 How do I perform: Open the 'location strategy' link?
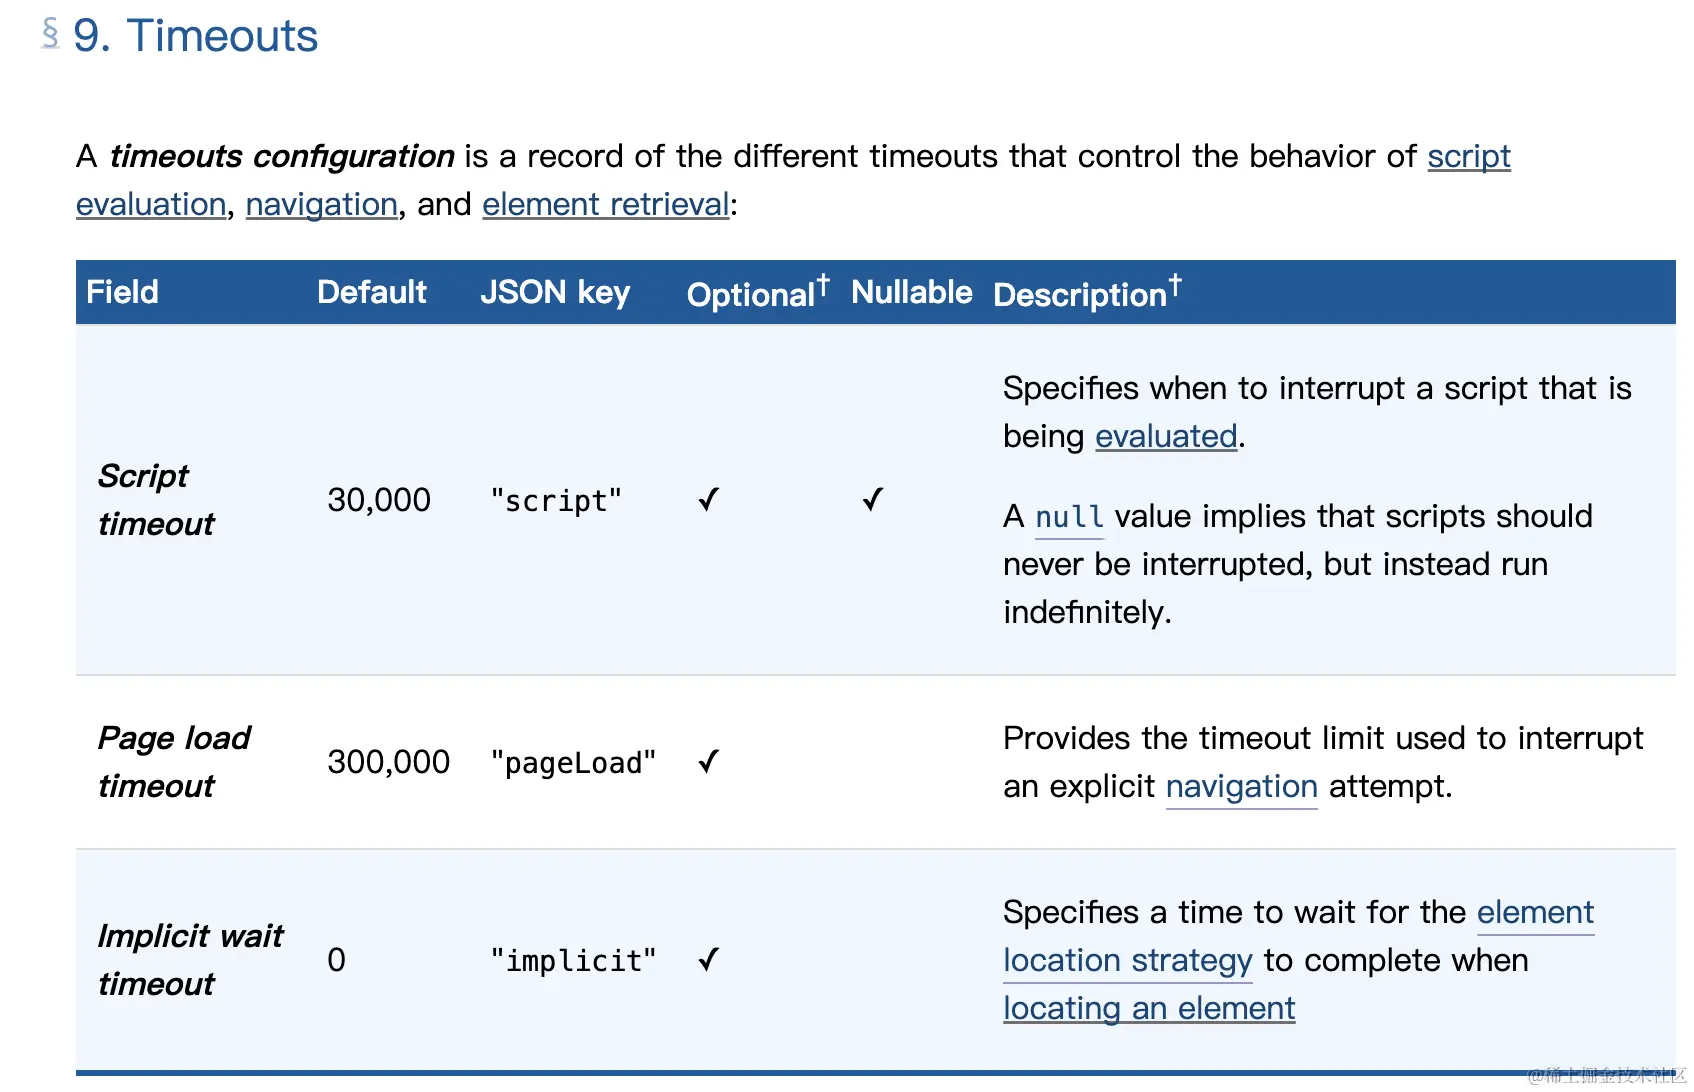point(1127,961)
